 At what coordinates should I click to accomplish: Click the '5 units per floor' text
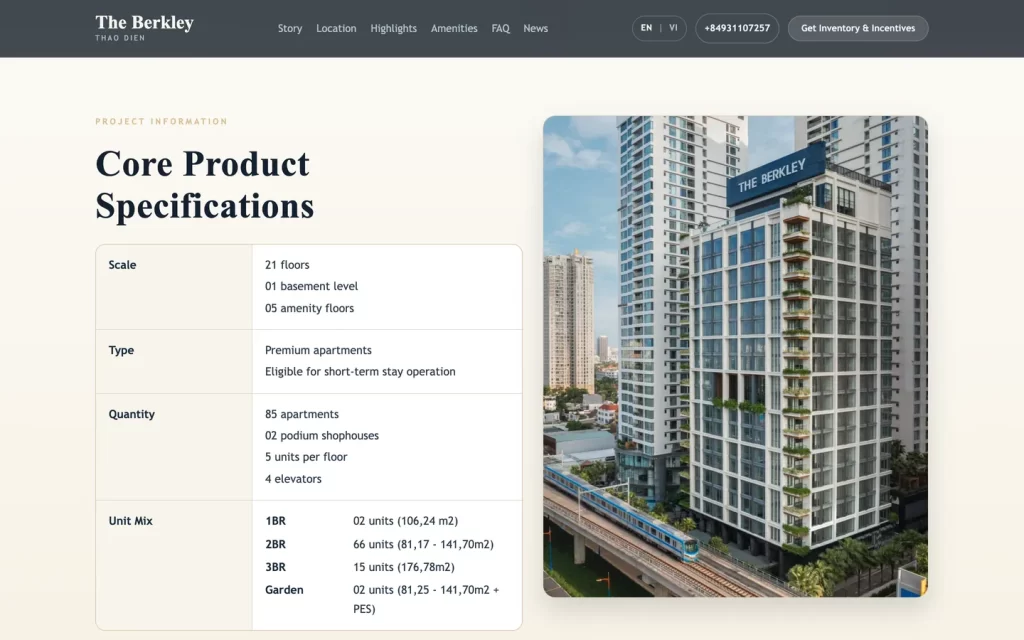coord(306,457)
